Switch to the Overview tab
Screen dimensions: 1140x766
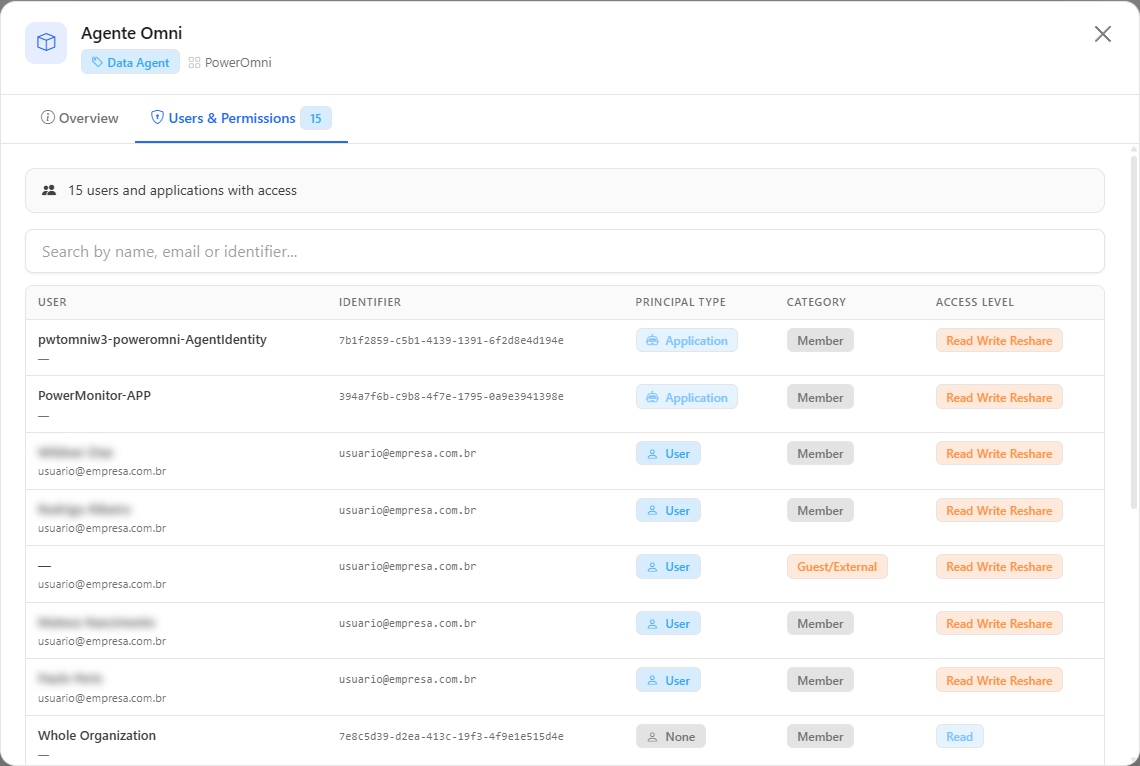[79, 118]
